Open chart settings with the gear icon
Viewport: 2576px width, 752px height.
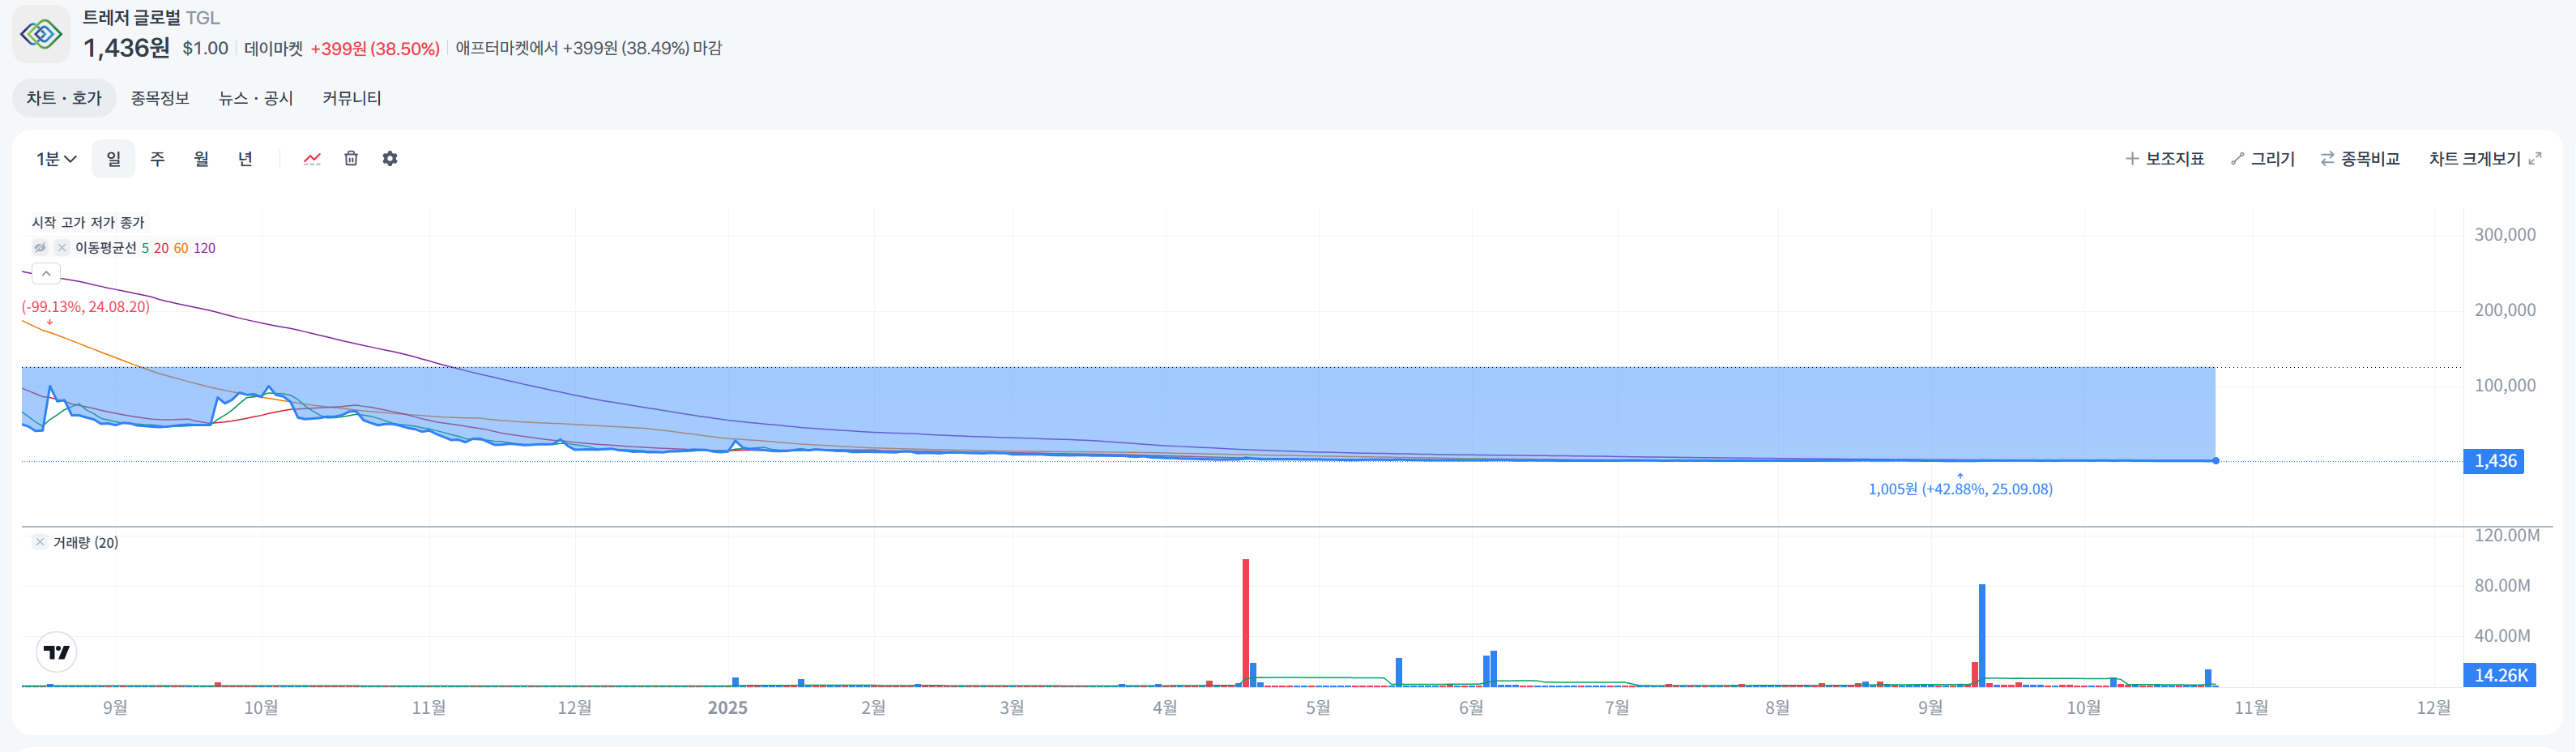(390, 159)
